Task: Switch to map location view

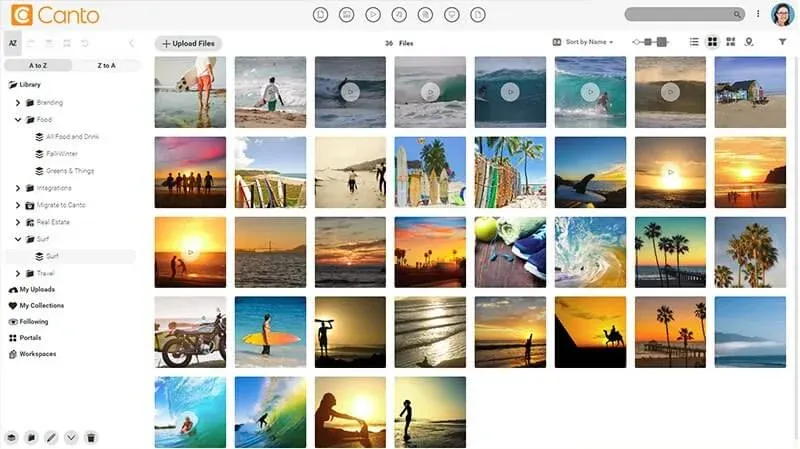Action: pyautogui.click(x=748, y=42)
